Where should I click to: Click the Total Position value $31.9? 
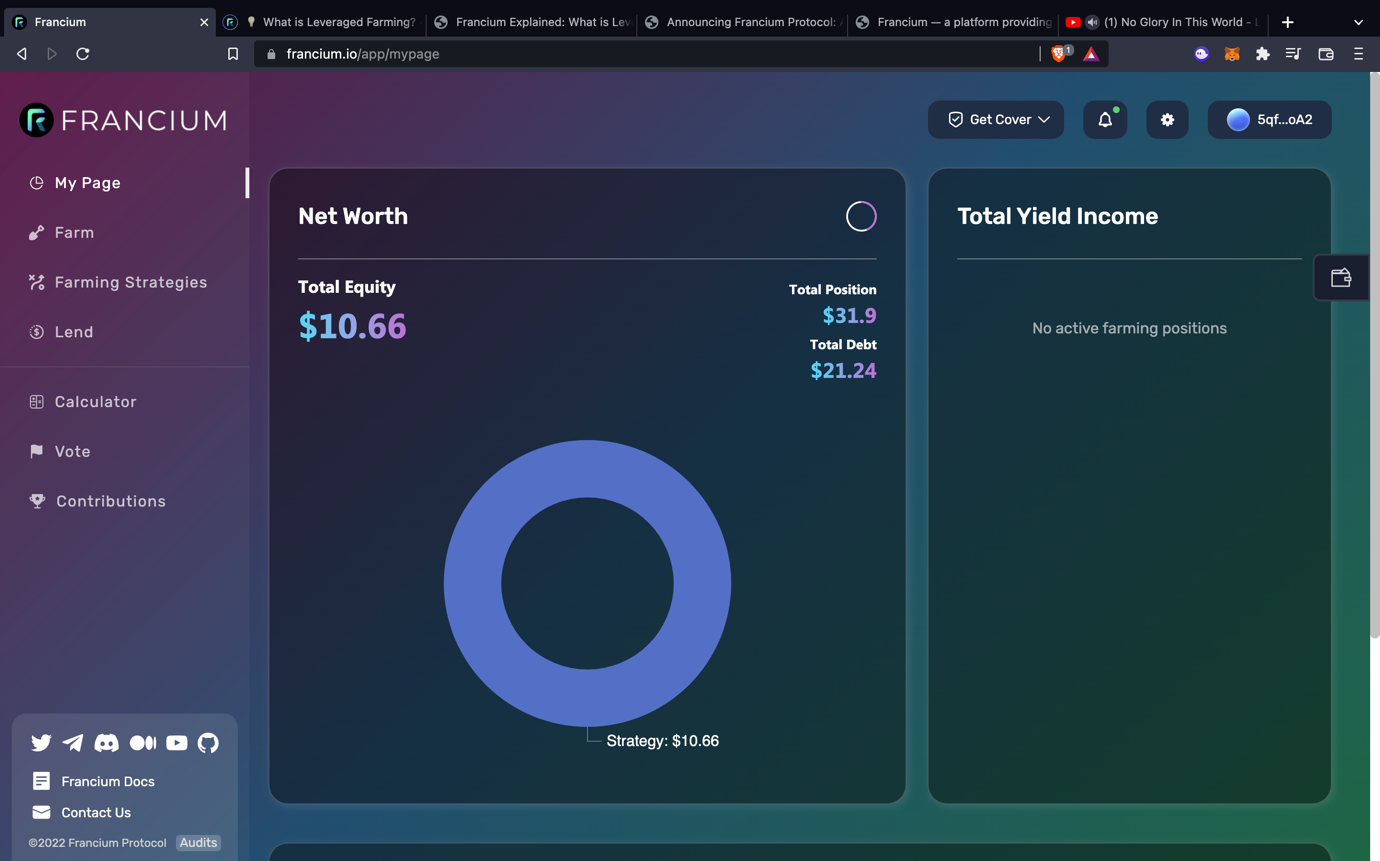(849, 316)
